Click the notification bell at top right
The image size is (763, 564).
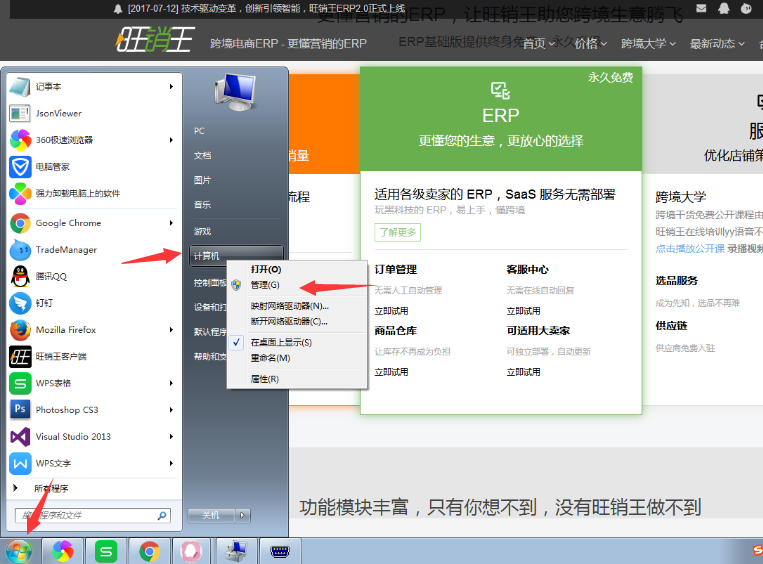[x=724, y=8]
